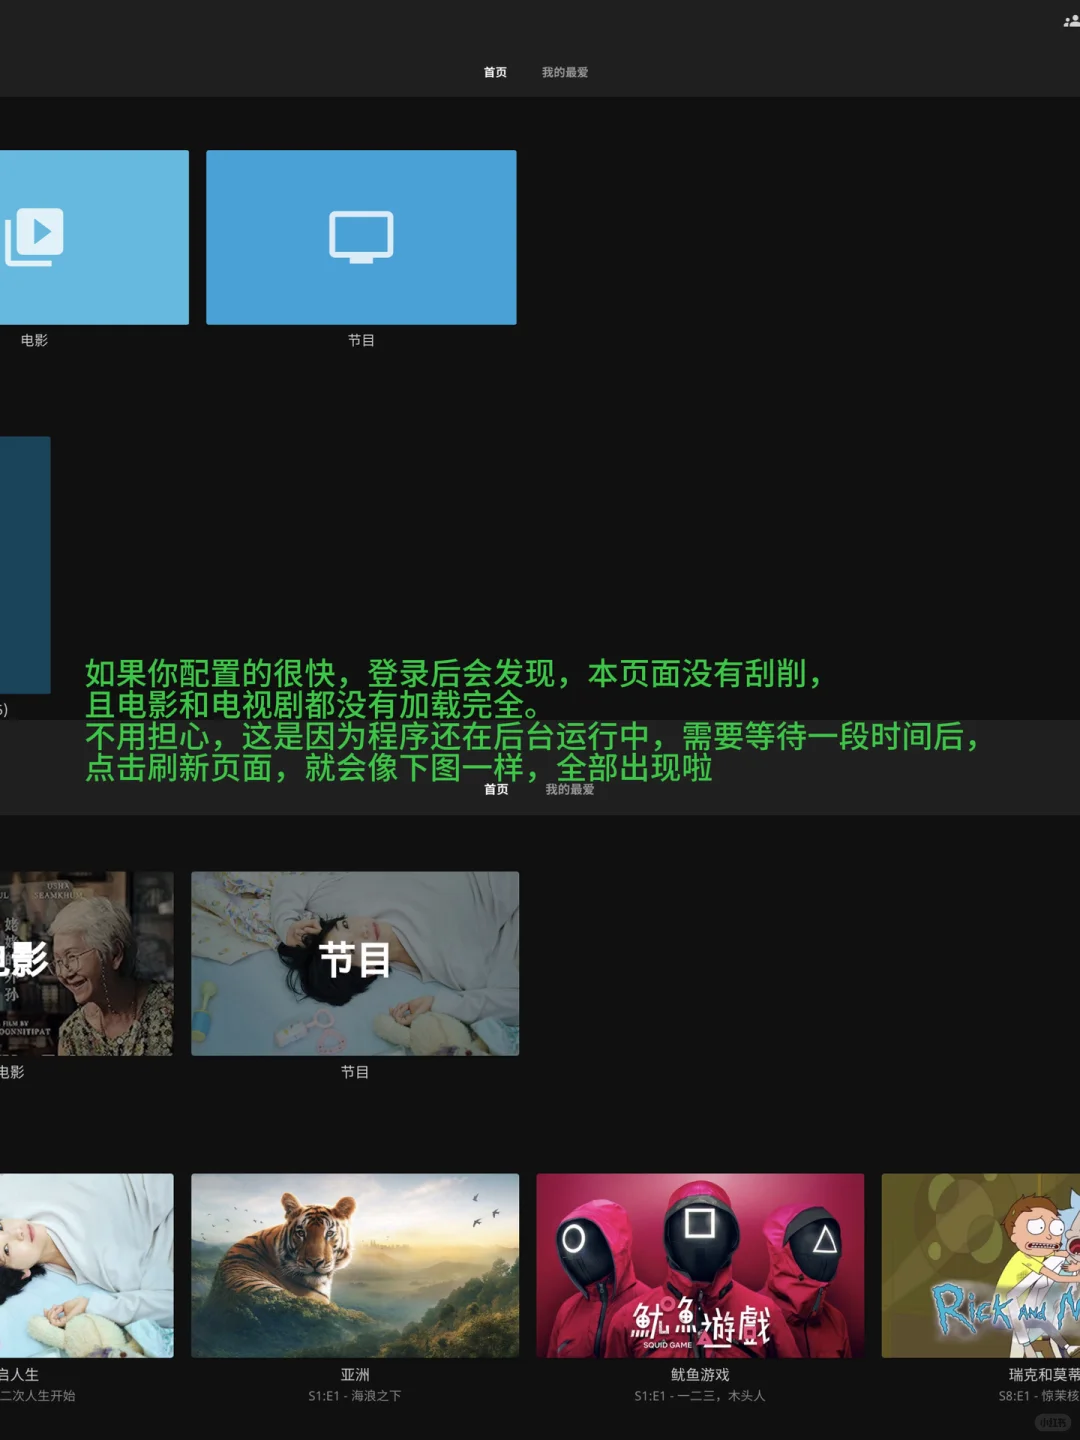Open the dark blue placeholder card at left
This screenshot has width=1080, height=1440.
point(25,565)
